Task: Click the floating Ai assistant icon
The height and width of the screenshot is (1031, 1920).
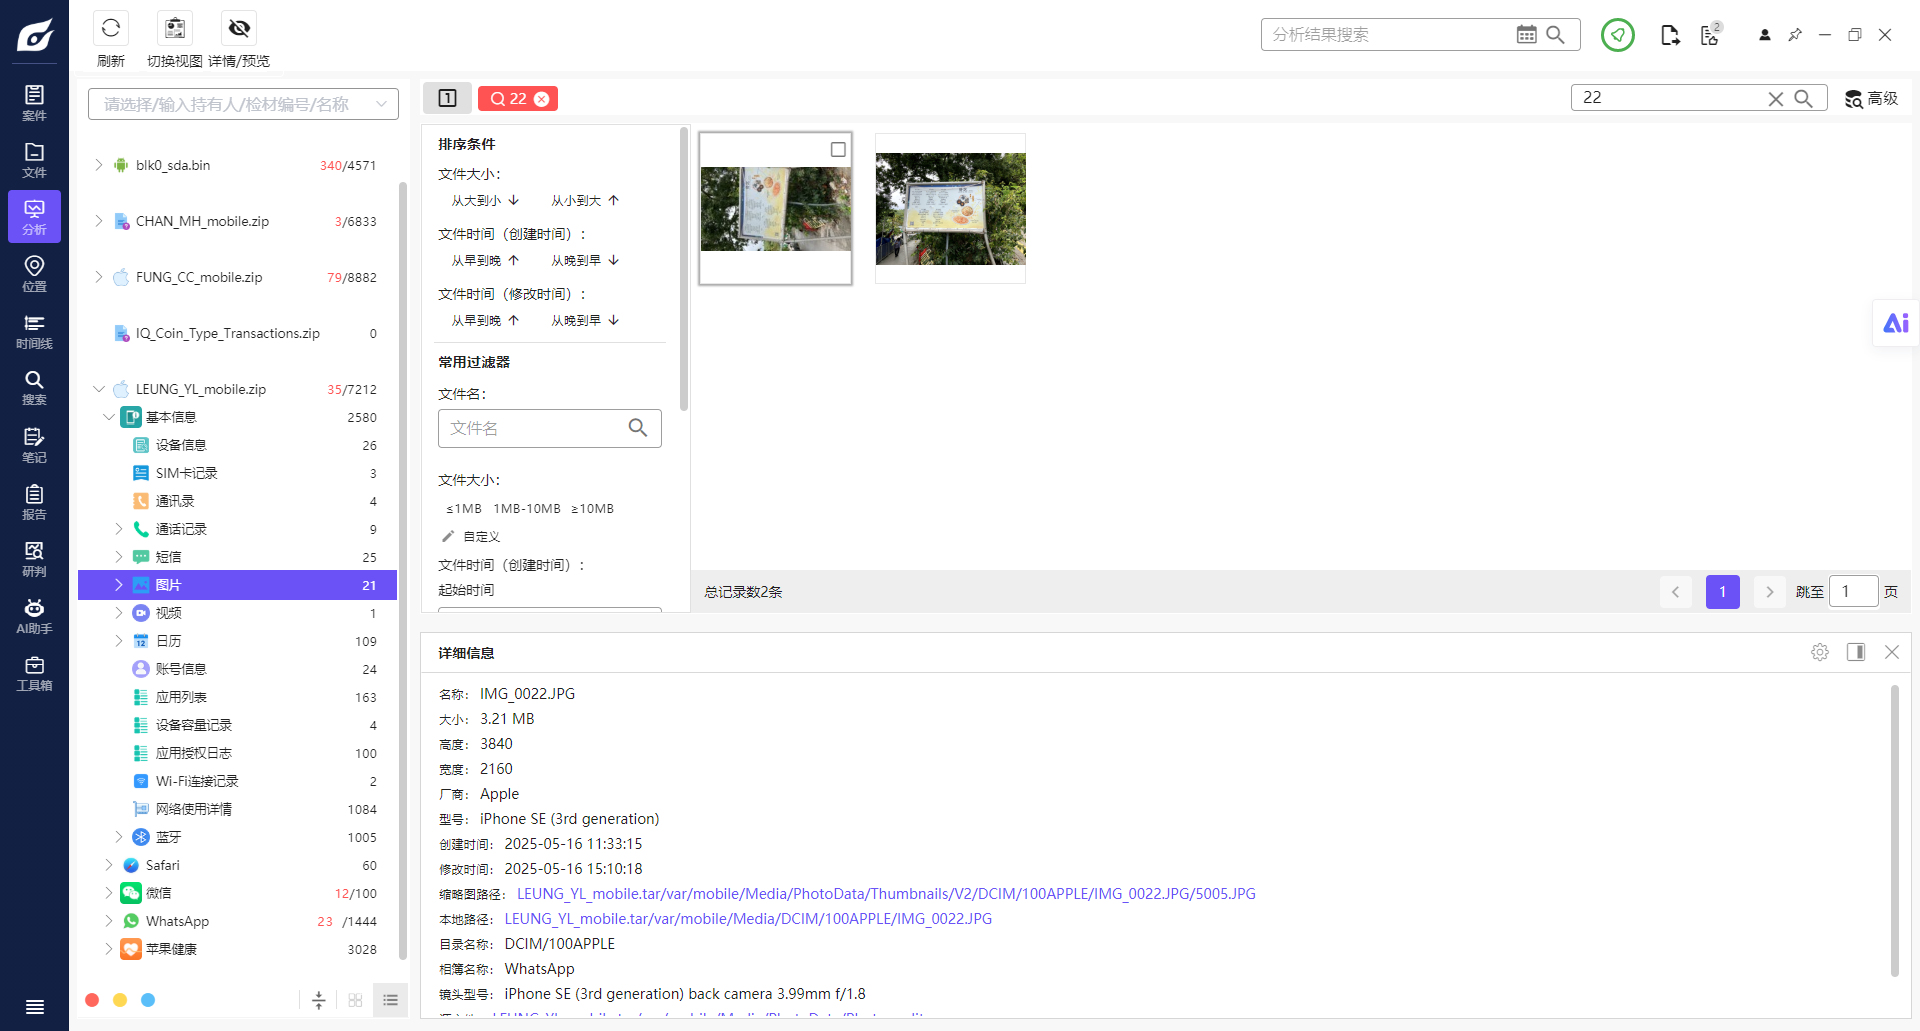Action: pyautogui.click(x=1896, y=323)
